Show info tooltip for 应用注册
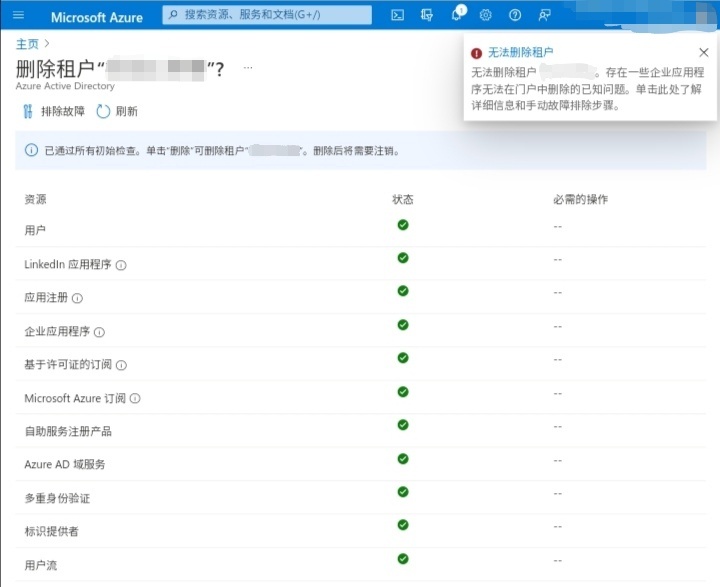The image size is (720, 587). coord(78,298)
